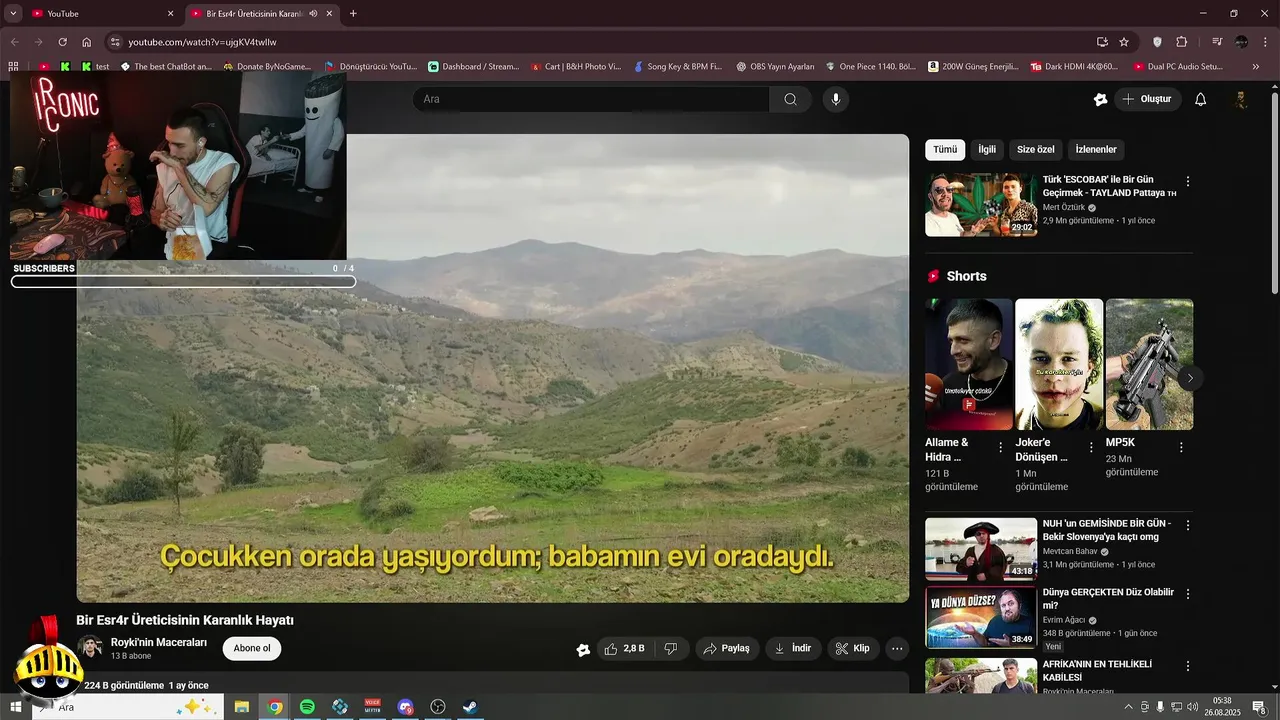1280x720 pixels.
Task: Share the video with Paylaş
Action: click(x=727, y=648)
